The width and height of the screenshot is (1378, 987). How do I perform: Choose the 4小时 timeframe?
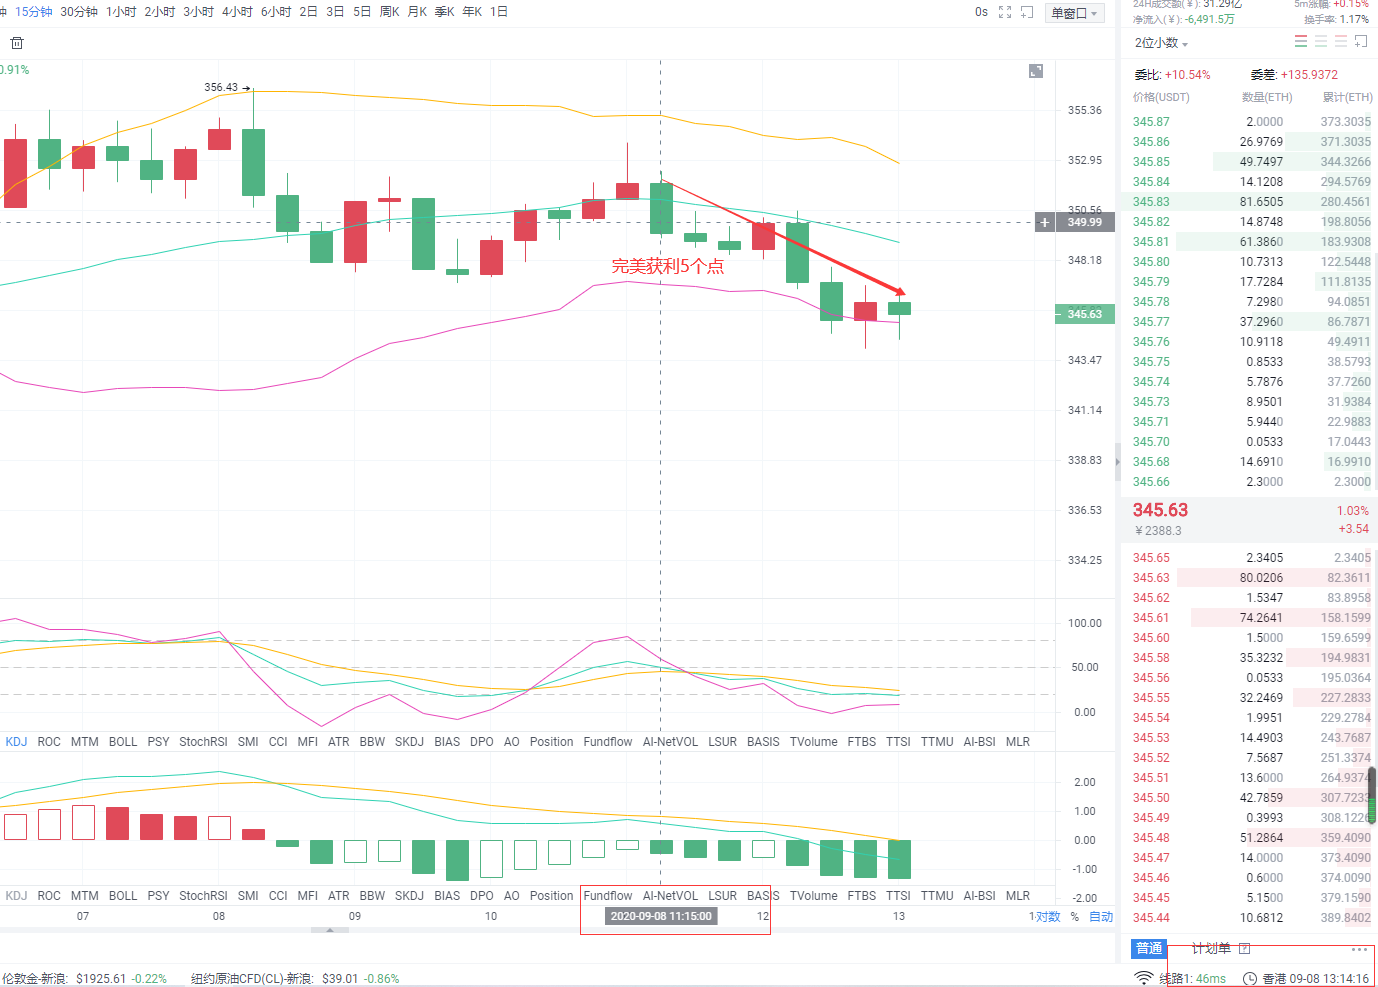(x=237, y=12)
